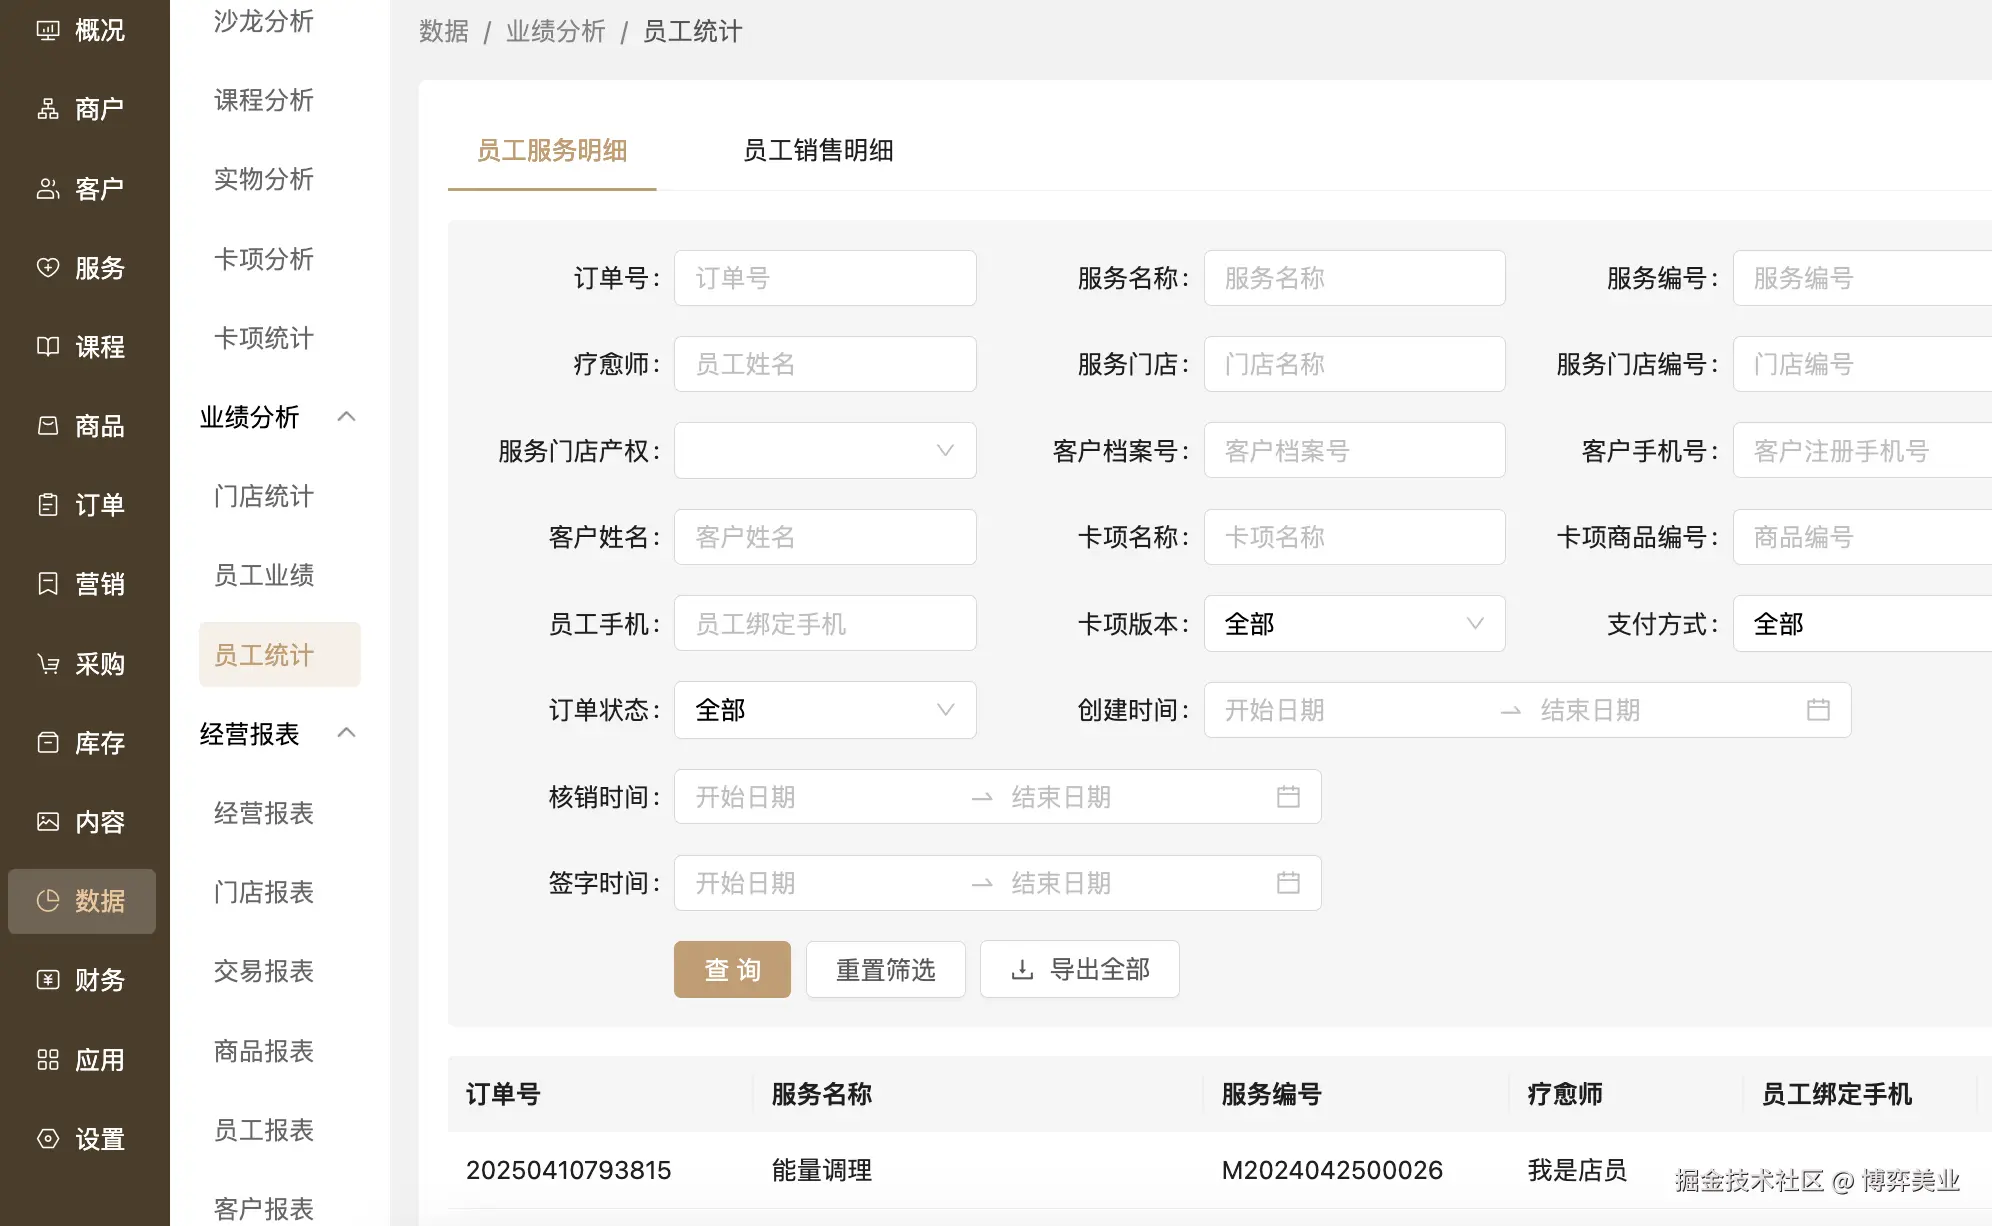The height and width of the screenshot is (1226, 1992).
Task: Click the 设置 settings icon
Action: tap(48, 1139)
